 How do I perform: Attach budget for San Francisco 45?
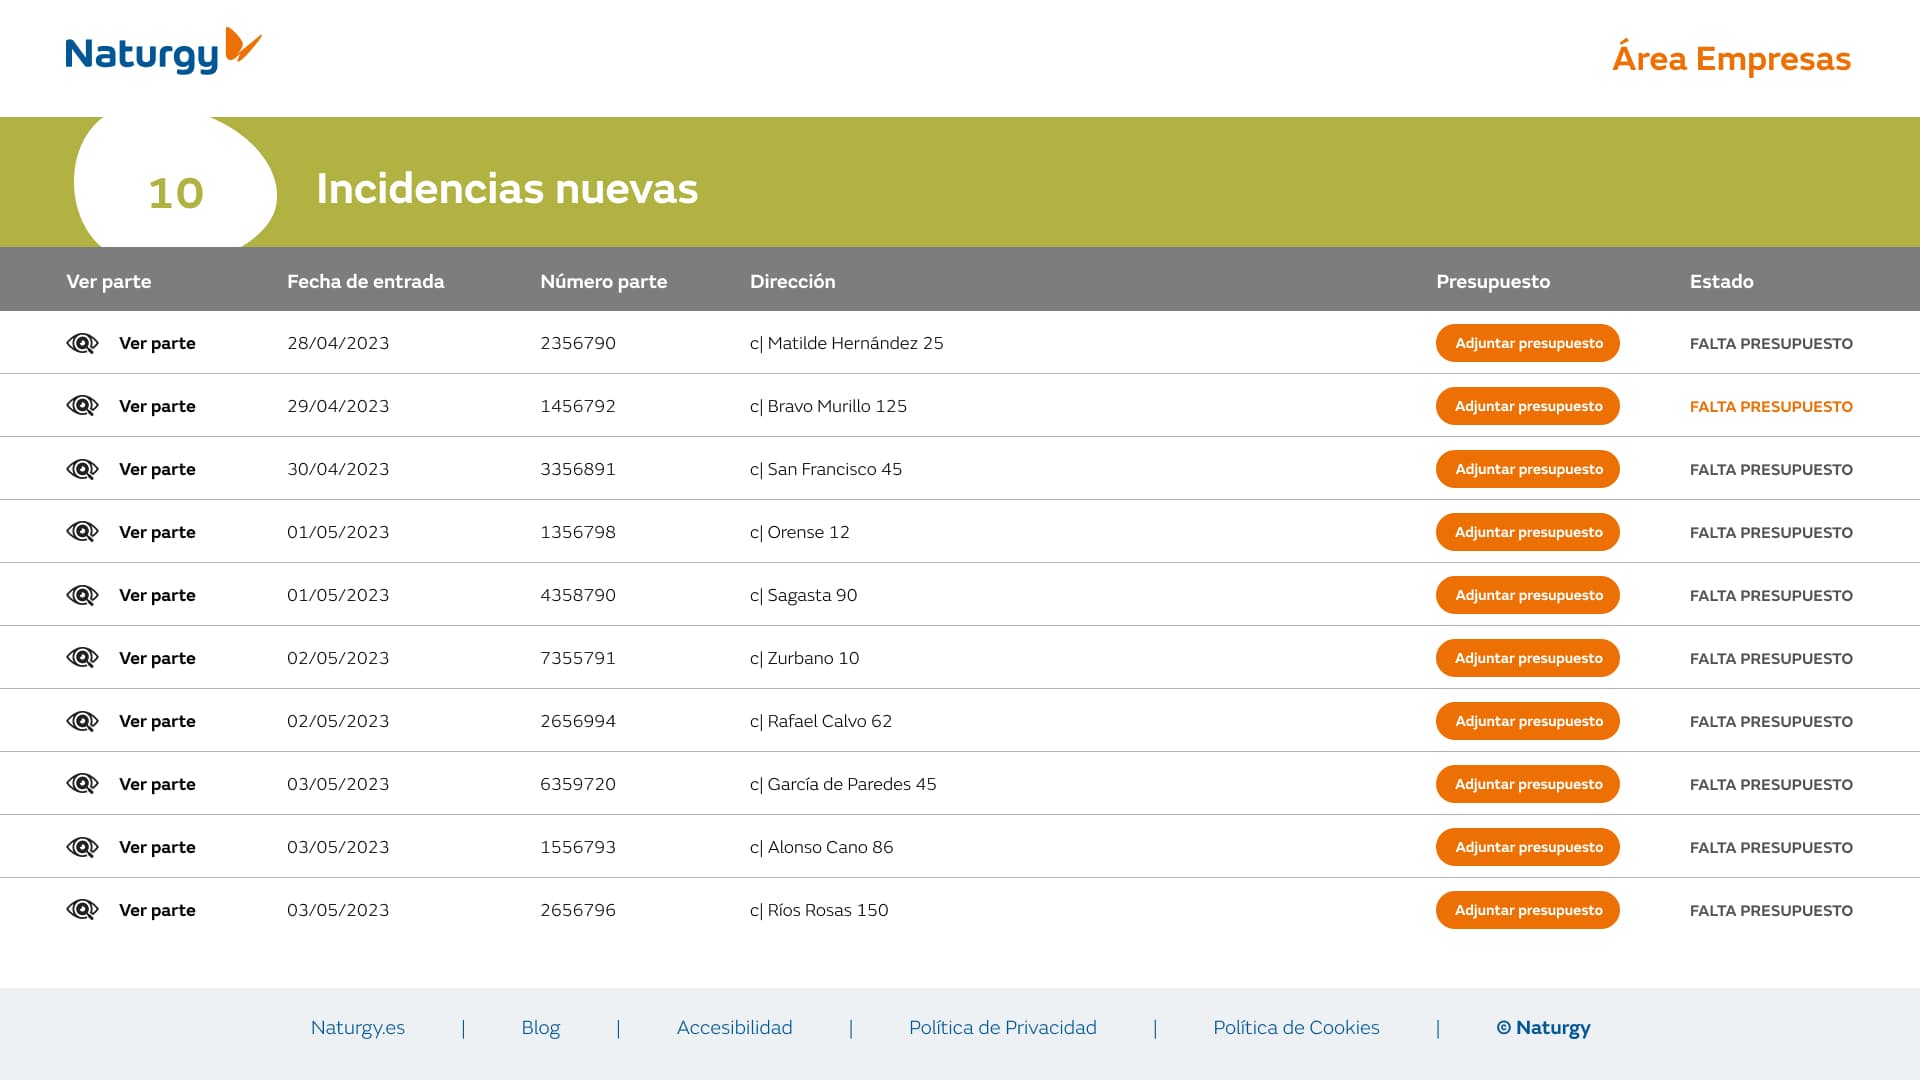1527,469
